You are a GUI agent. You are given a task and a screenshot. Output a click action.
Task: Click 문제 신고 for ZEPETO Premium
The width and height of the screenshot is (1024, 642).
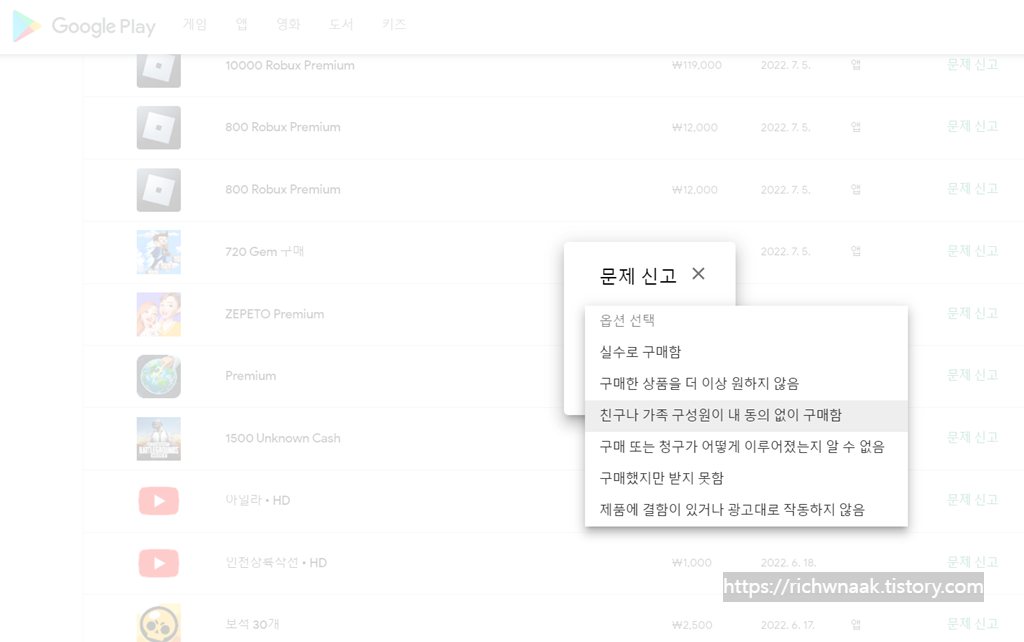tap(972, 313)
